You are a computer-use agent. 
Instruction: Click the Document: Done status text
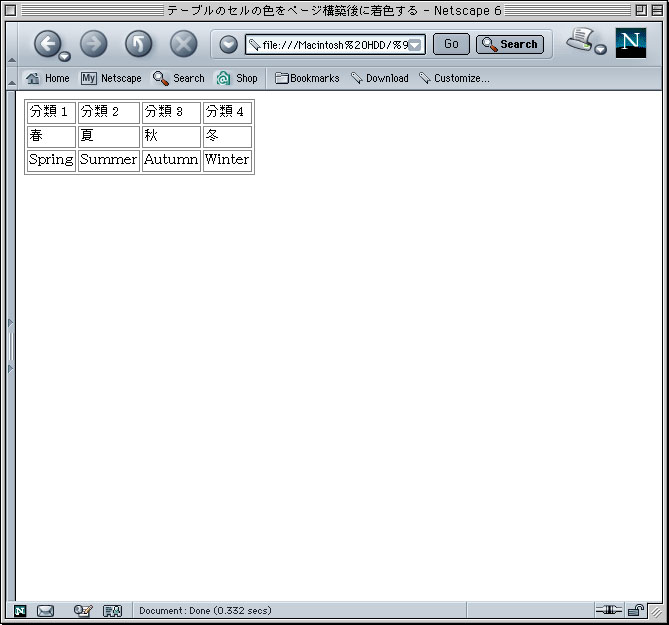click(x=205, y=610)
